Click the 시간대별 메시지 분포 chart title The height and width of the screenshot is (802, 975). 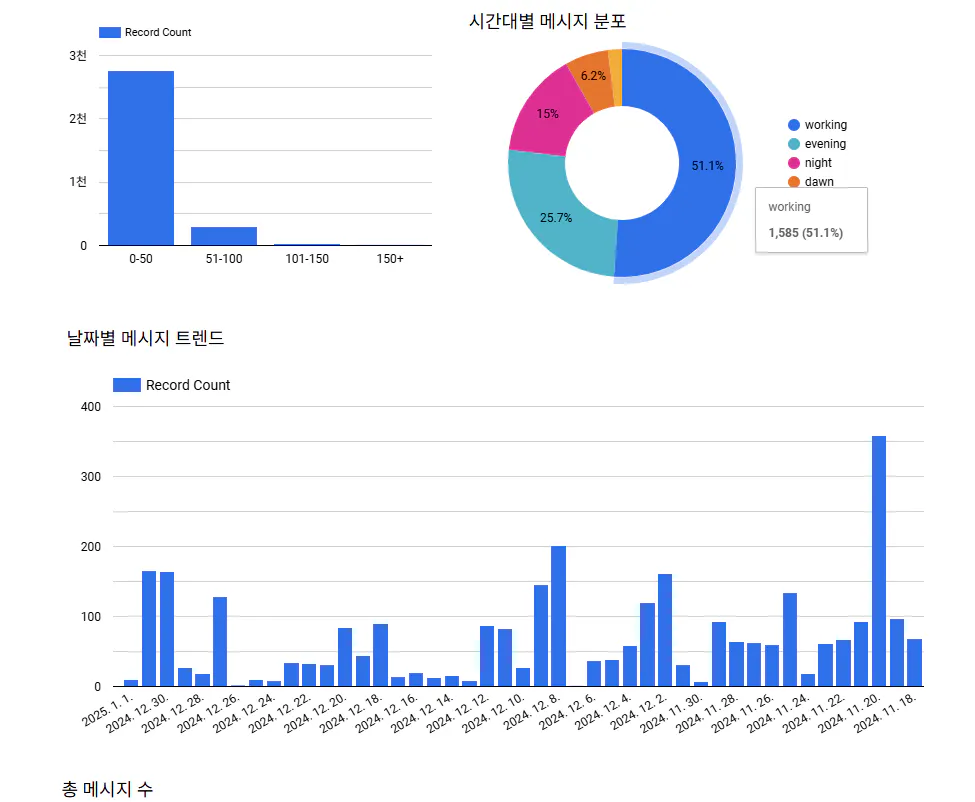(x=547, y=21)
